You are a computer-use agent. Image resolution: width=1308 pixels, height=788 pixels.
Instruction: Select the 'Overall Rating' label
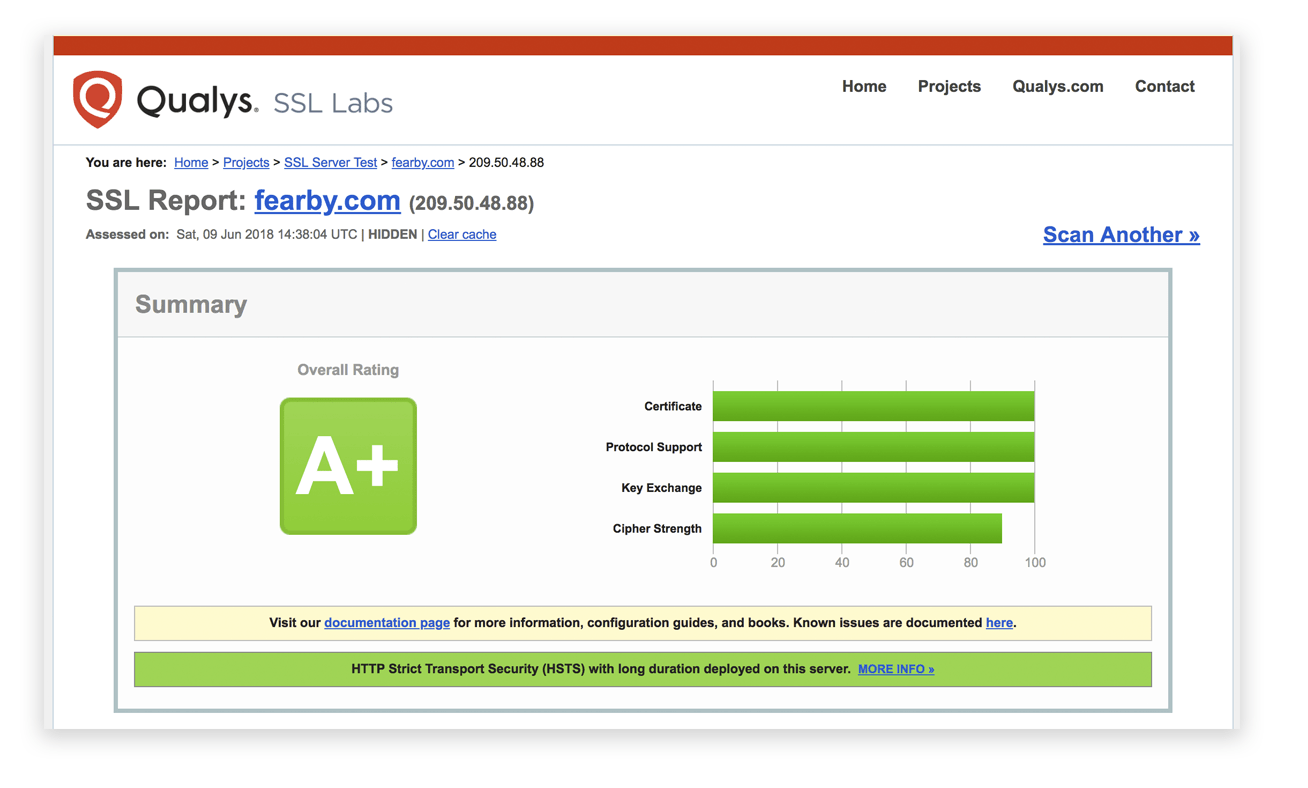(348, 370)
